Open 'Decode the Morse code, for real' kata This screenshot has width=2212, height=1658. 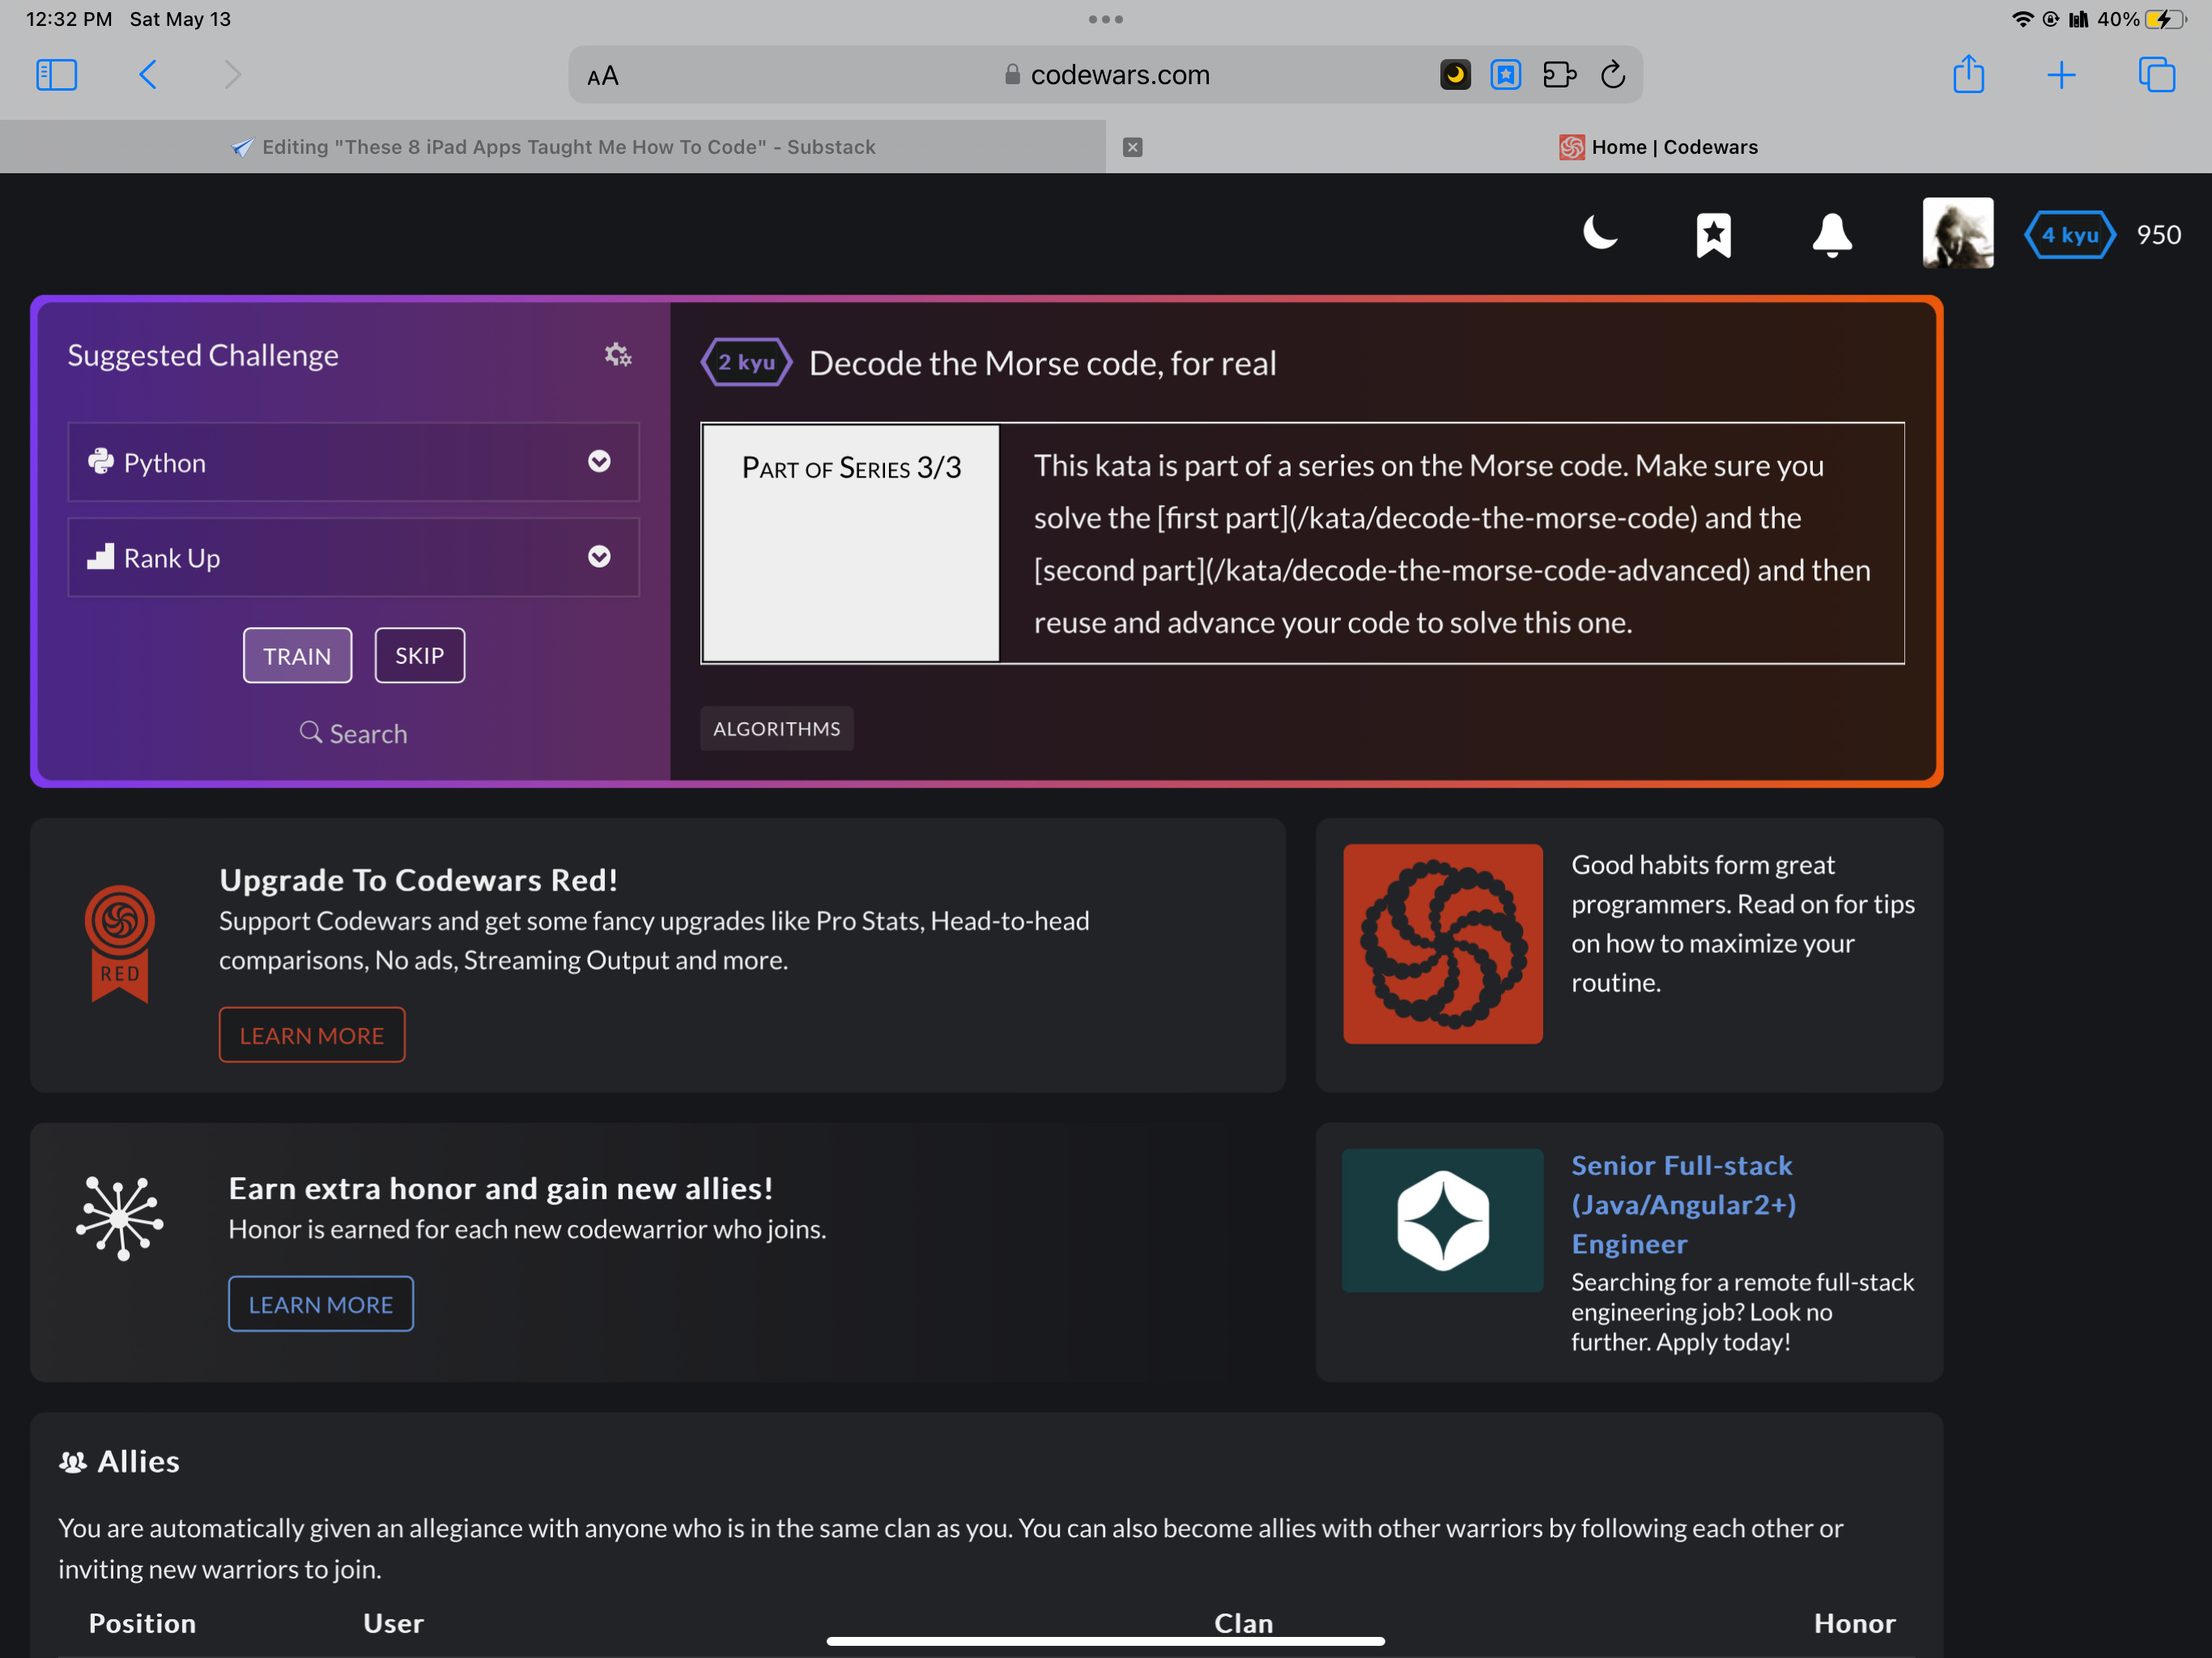pyautogui.click(x=1042, y=363)
